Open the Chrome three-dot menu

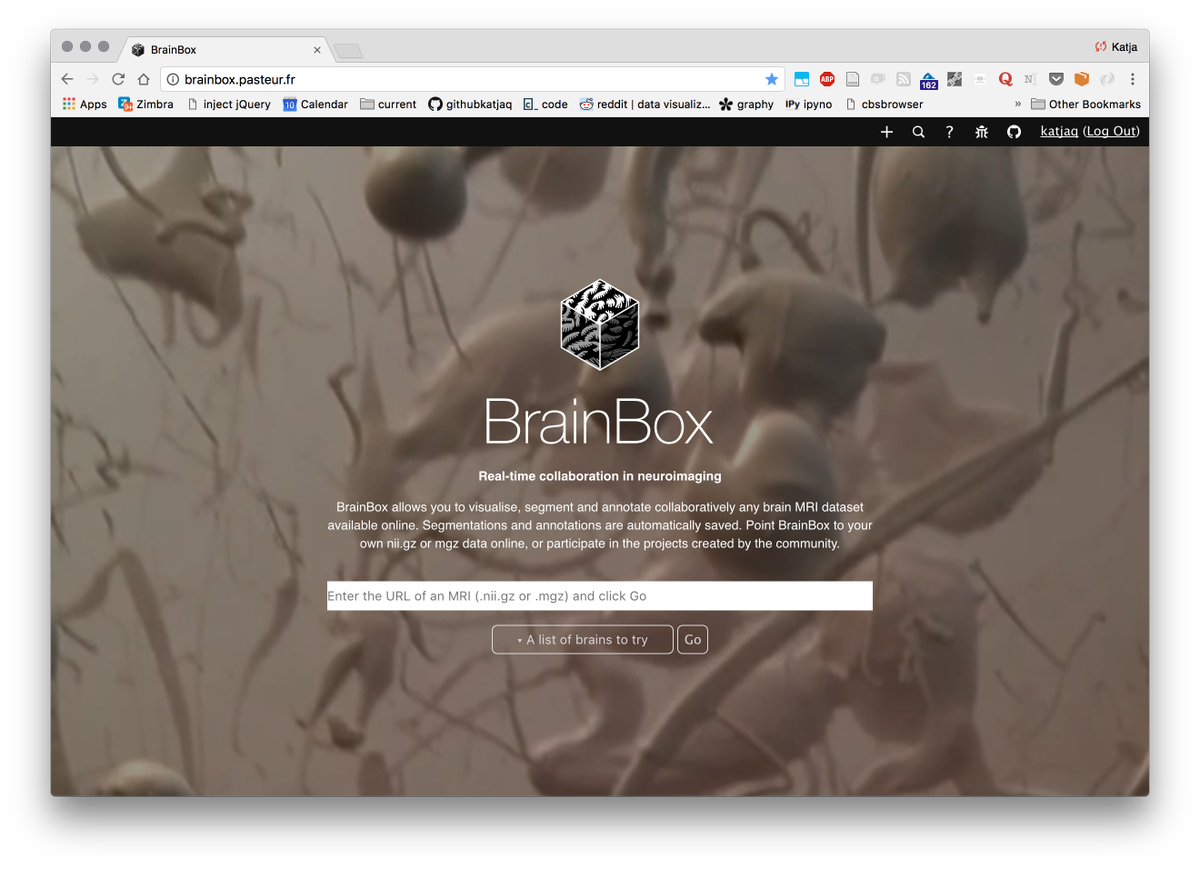pyautogui.click(x=1132, y=79)
